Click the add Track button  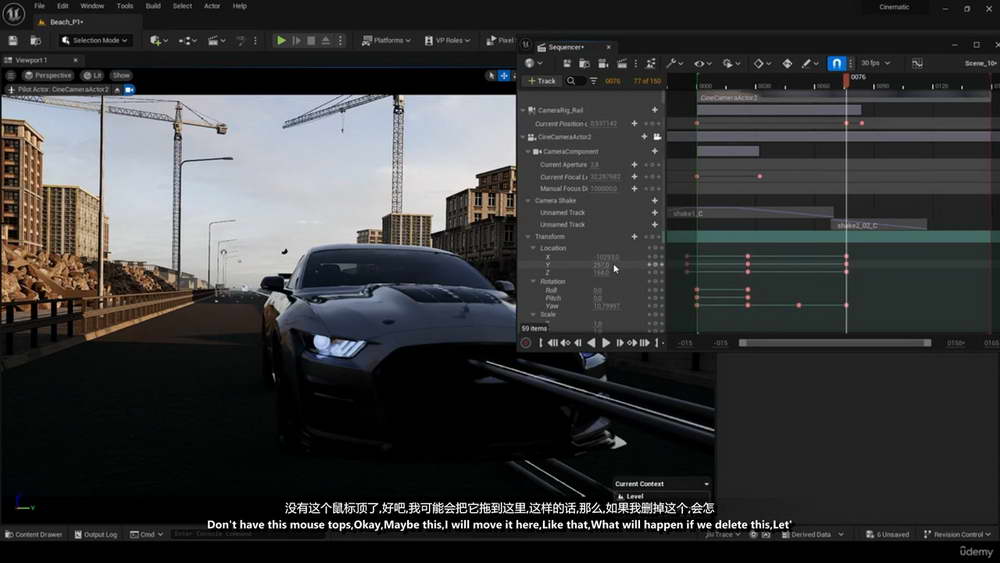tap(541, 81)
